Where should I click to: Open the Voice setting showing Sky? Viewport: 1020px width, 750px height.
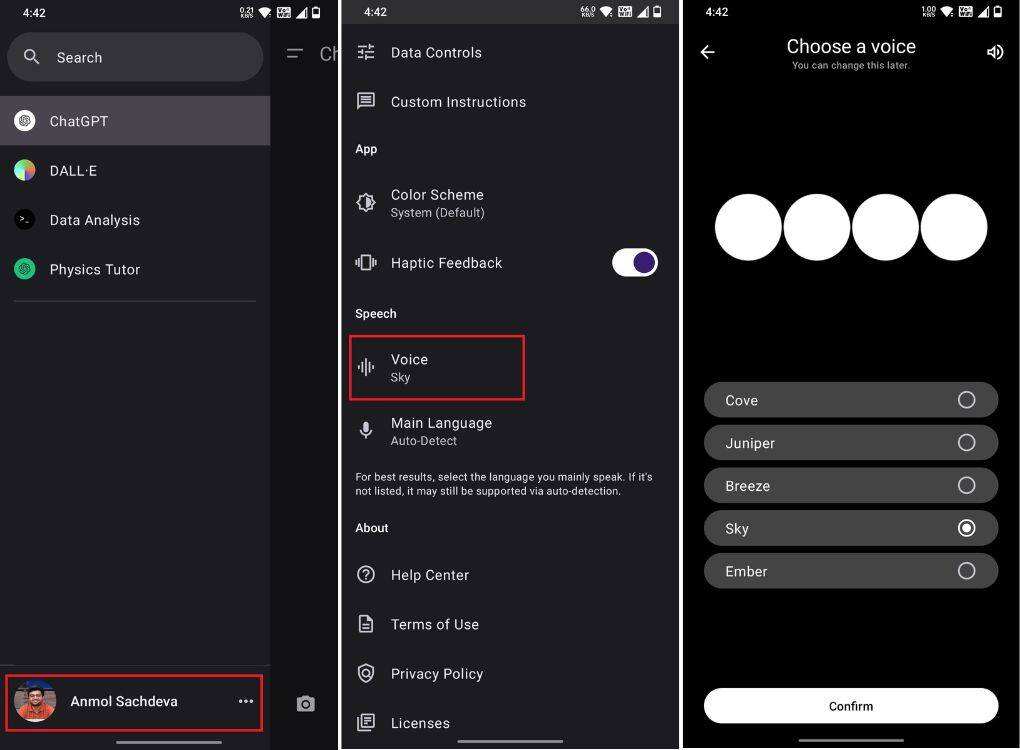pyautogui.click(x=437, y=368)
